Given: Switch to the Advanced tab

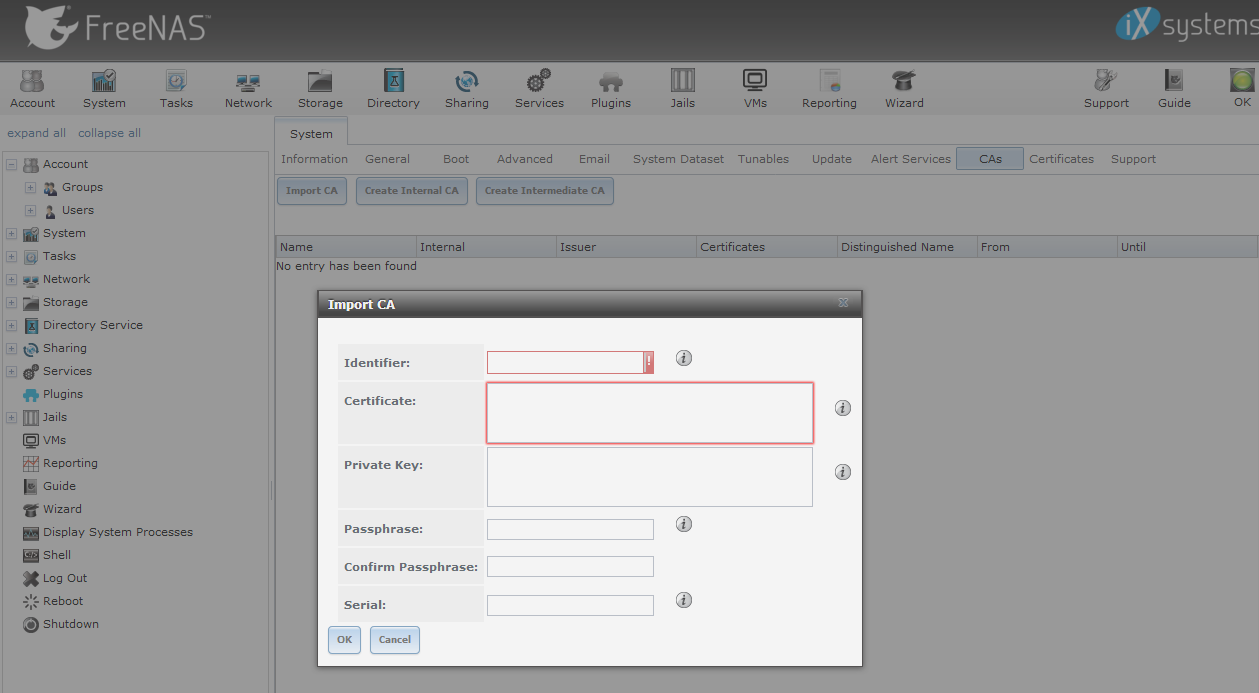Looking at the screenshot, I should click(x=525, y=159).
